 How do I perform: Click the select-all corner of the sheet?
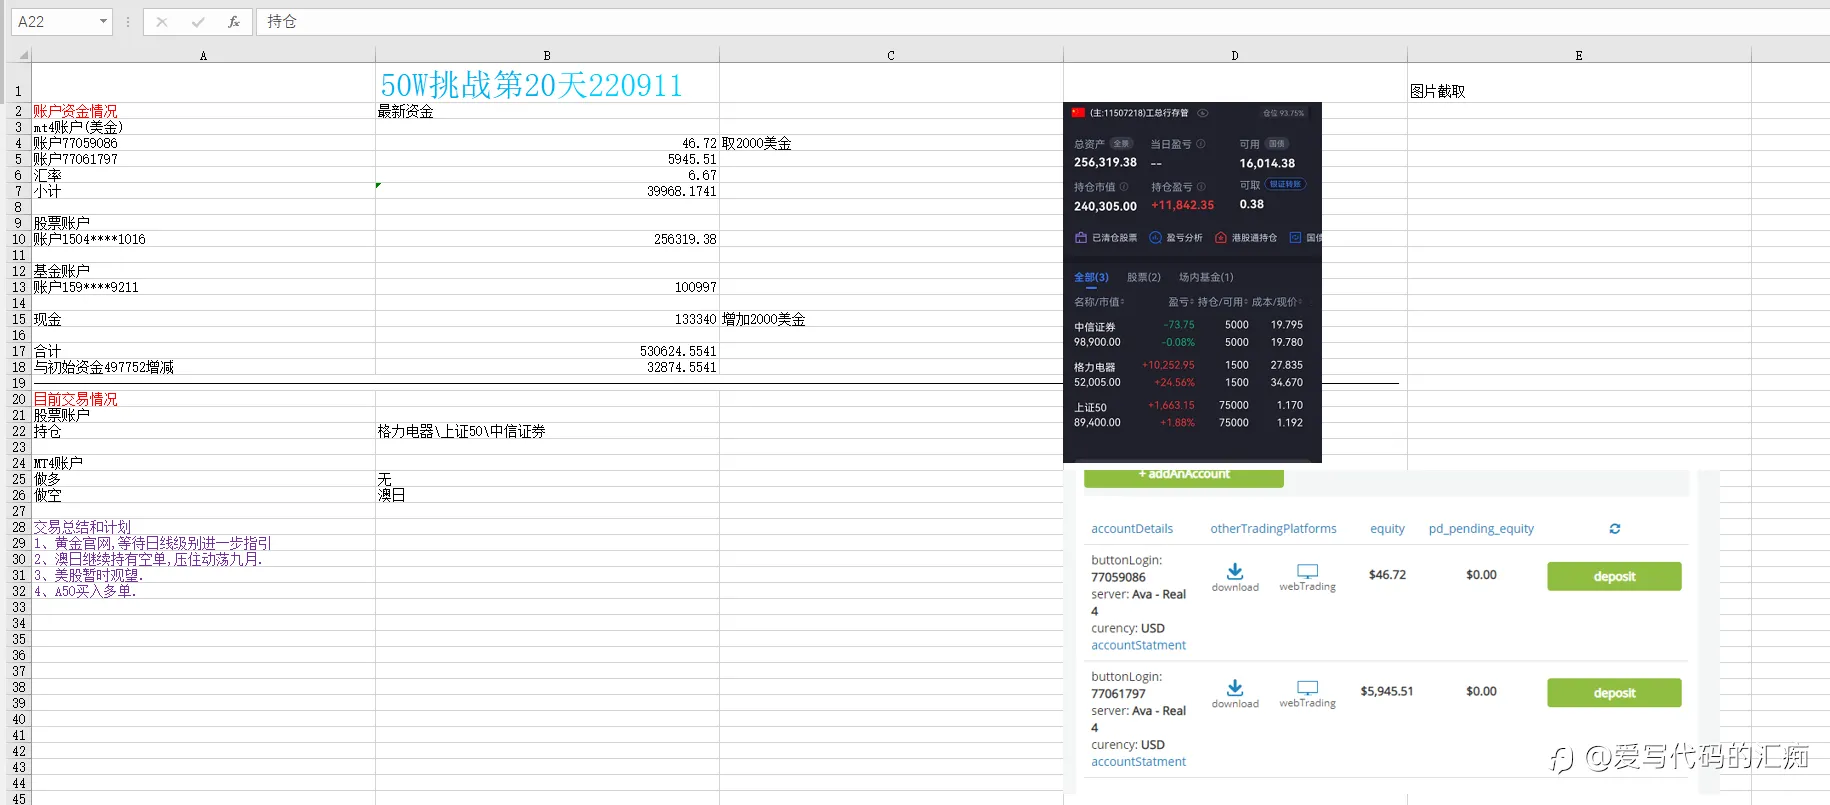[20, 55]
